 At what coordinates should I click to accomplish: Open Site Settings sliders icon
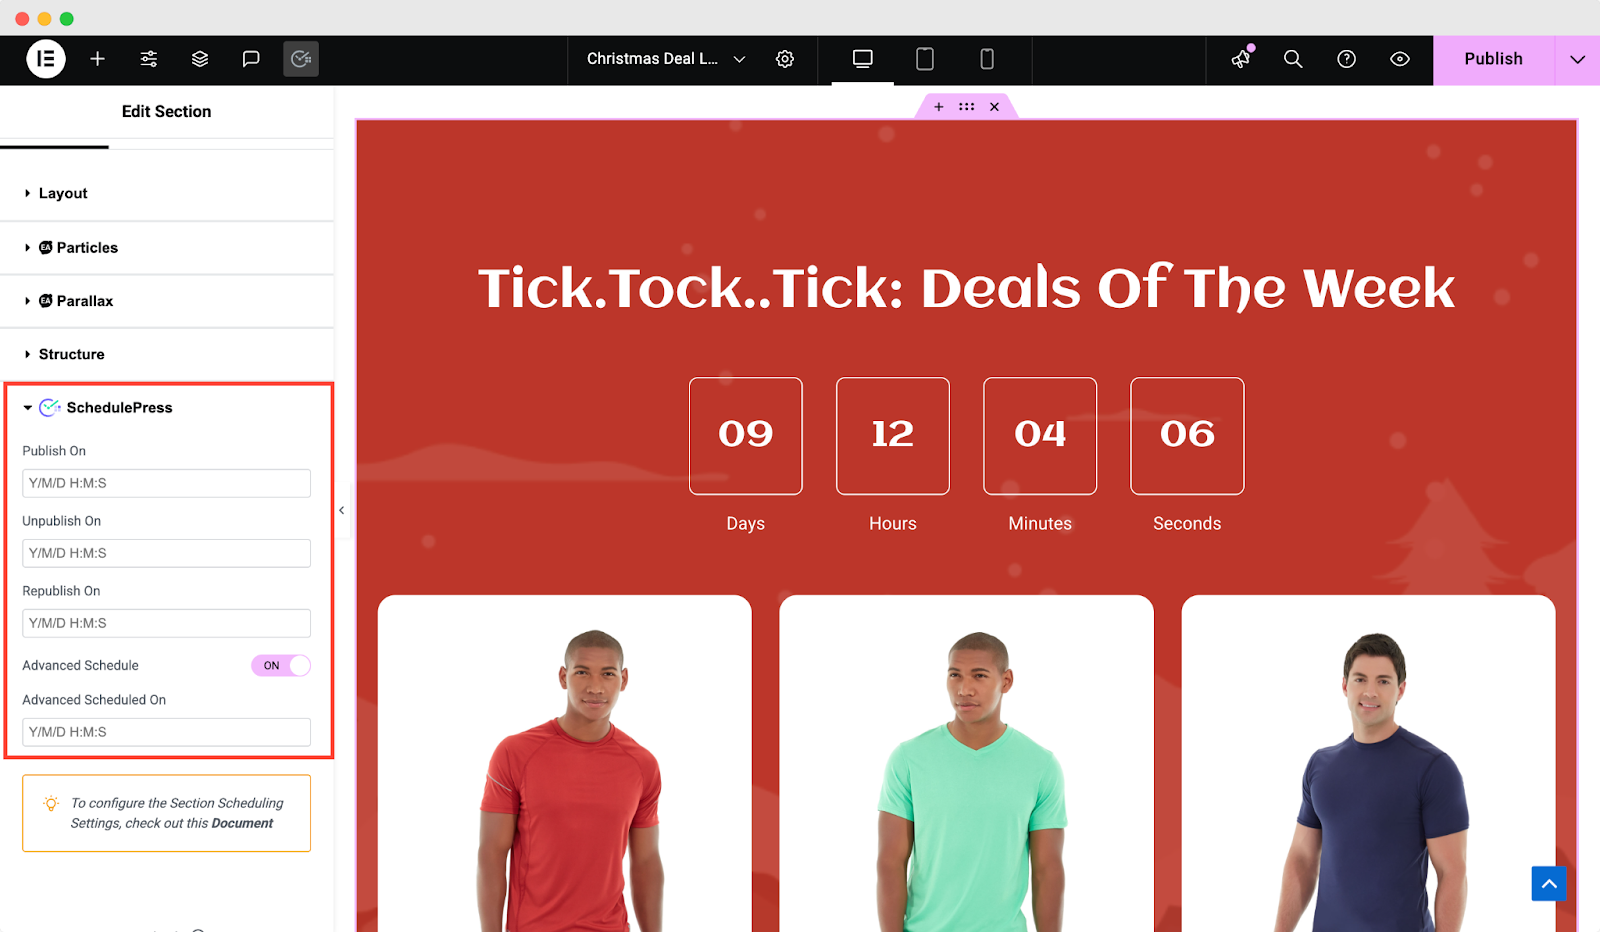tap(149, 59)
